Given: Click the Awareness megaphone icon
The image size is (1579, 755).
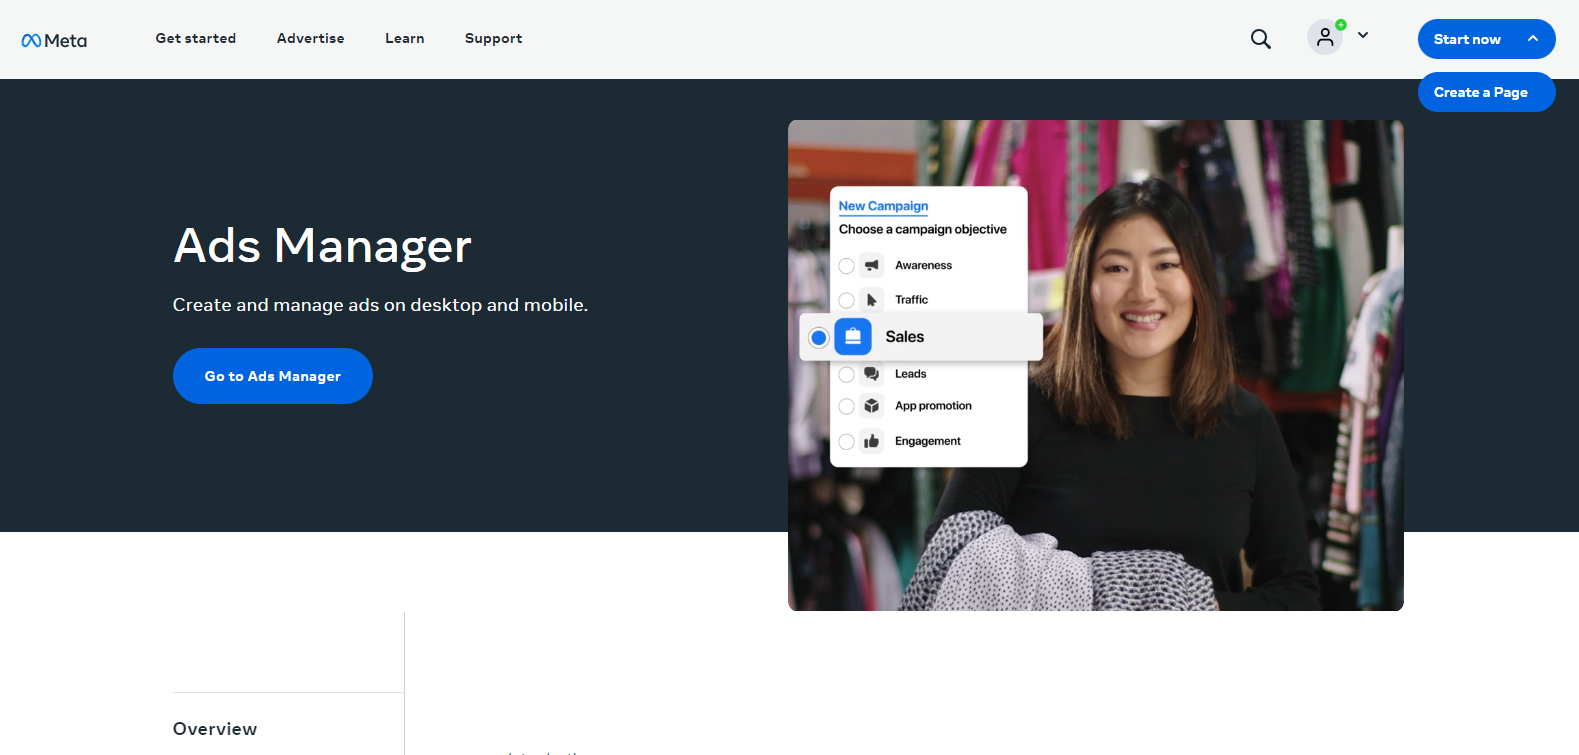Looking at the screenshot, I should click(x=872, y=266).
